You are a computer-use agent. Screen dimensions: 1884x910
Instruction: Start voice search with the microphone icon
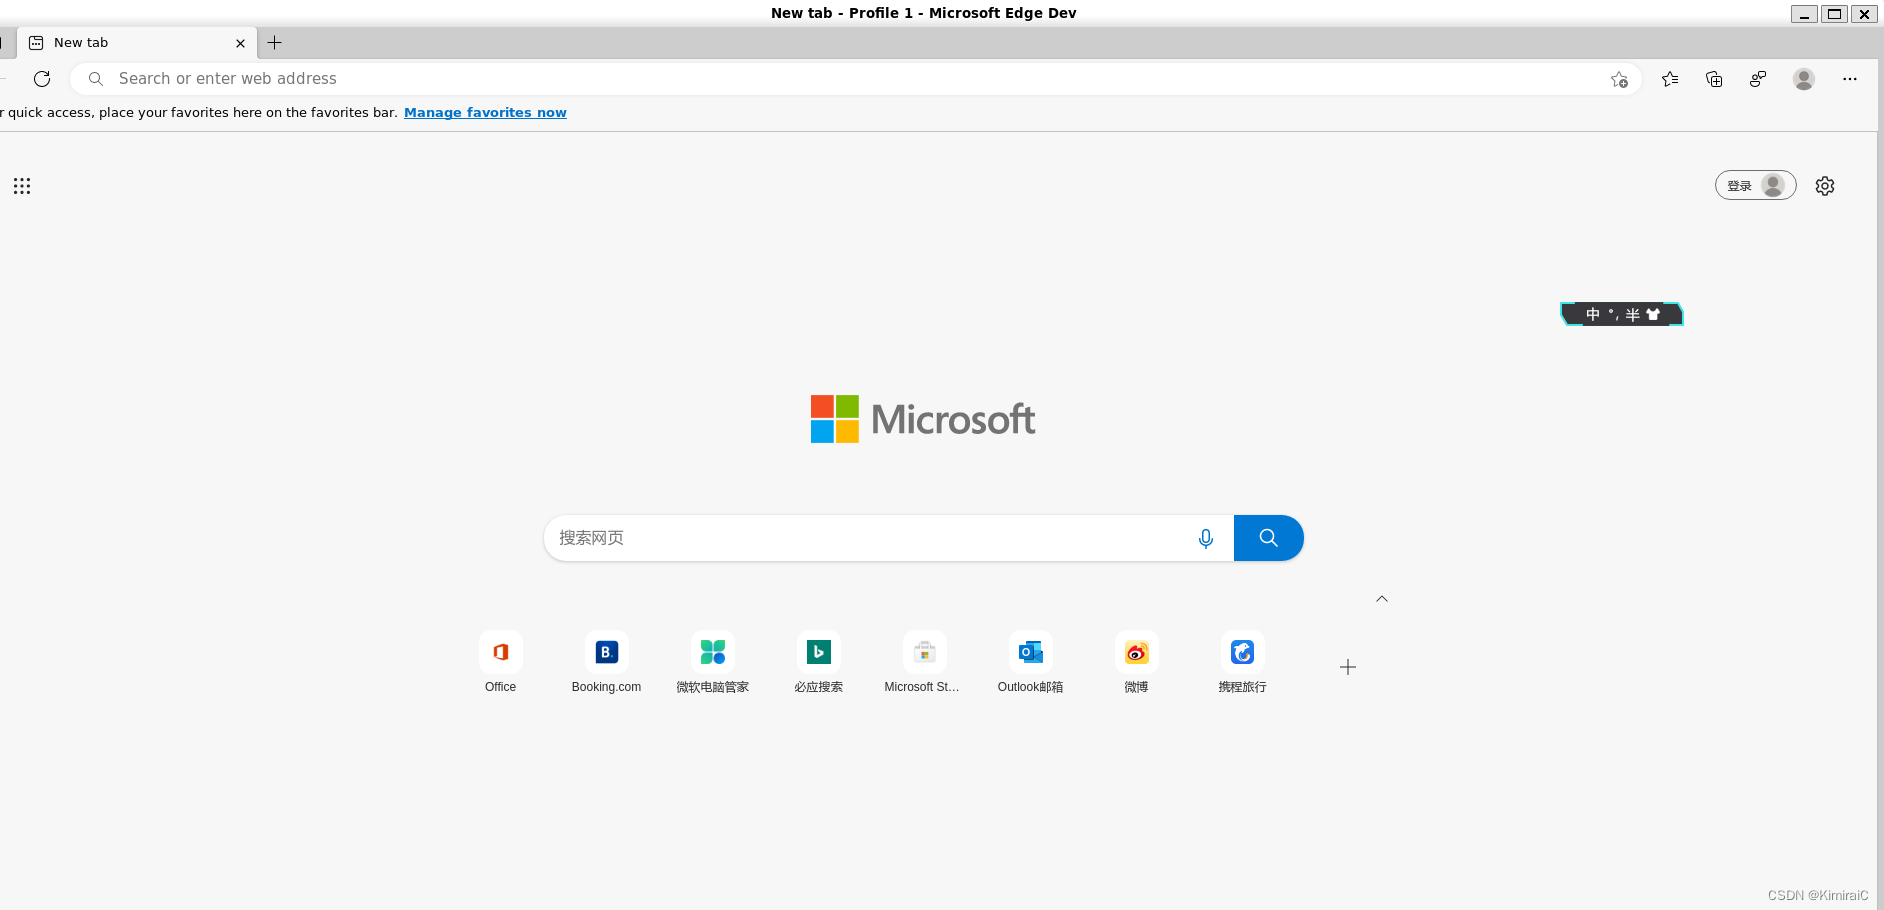[x=1206, y=538]
